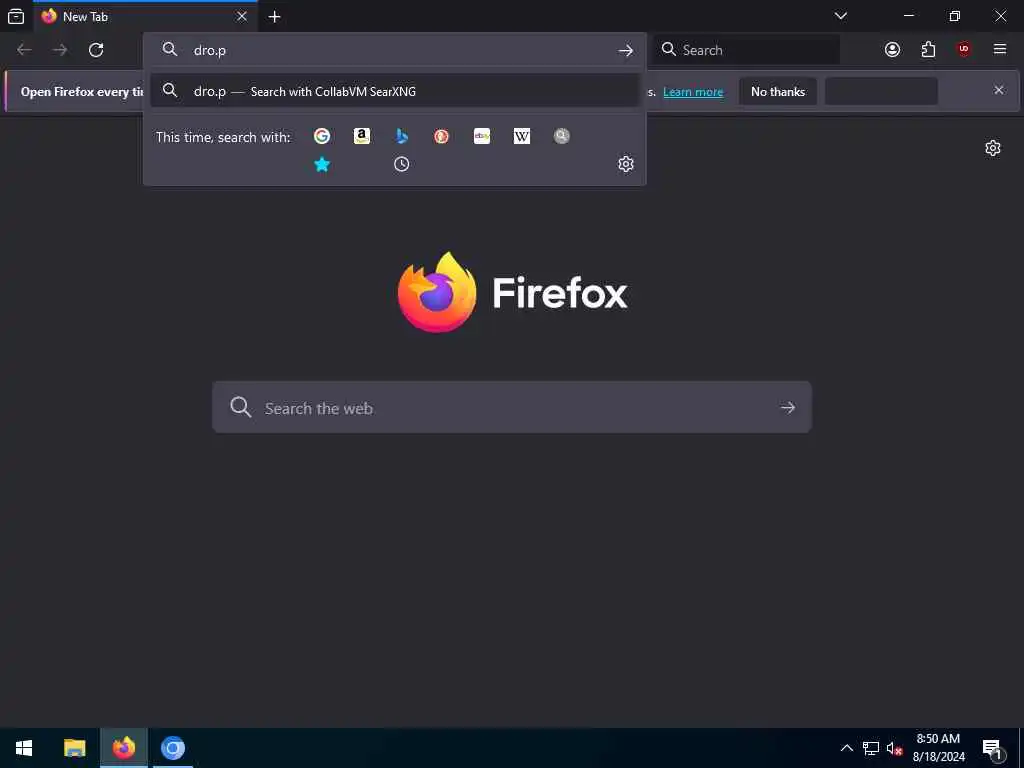1024x768 pixels.
Task: Open File Explorer from taskbar
Action: [74, 748]
